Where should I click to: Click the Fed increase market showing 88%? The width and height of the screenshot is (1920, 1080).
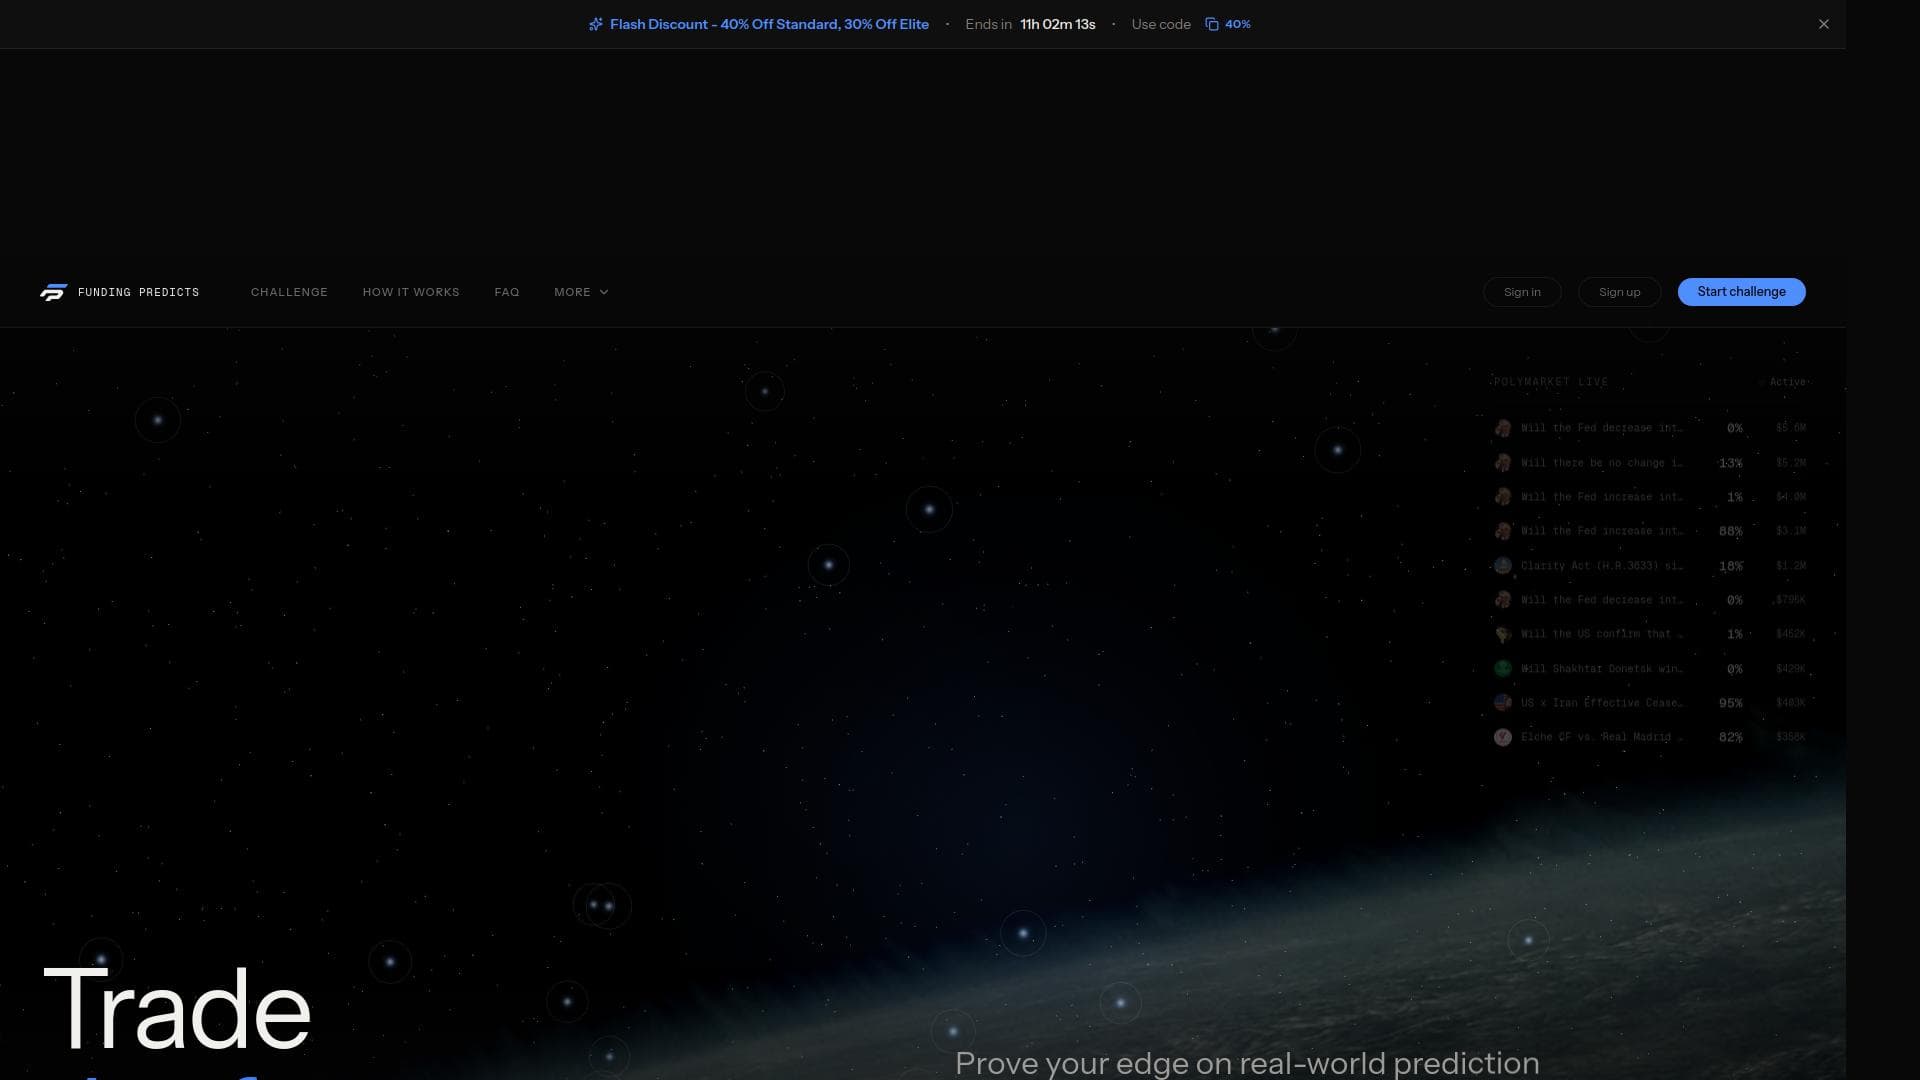click(x=1650, y=531)
